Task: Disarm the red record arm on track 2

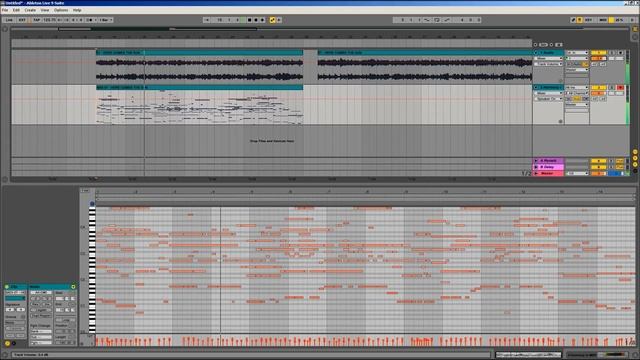Action: [x=620, y=87]
